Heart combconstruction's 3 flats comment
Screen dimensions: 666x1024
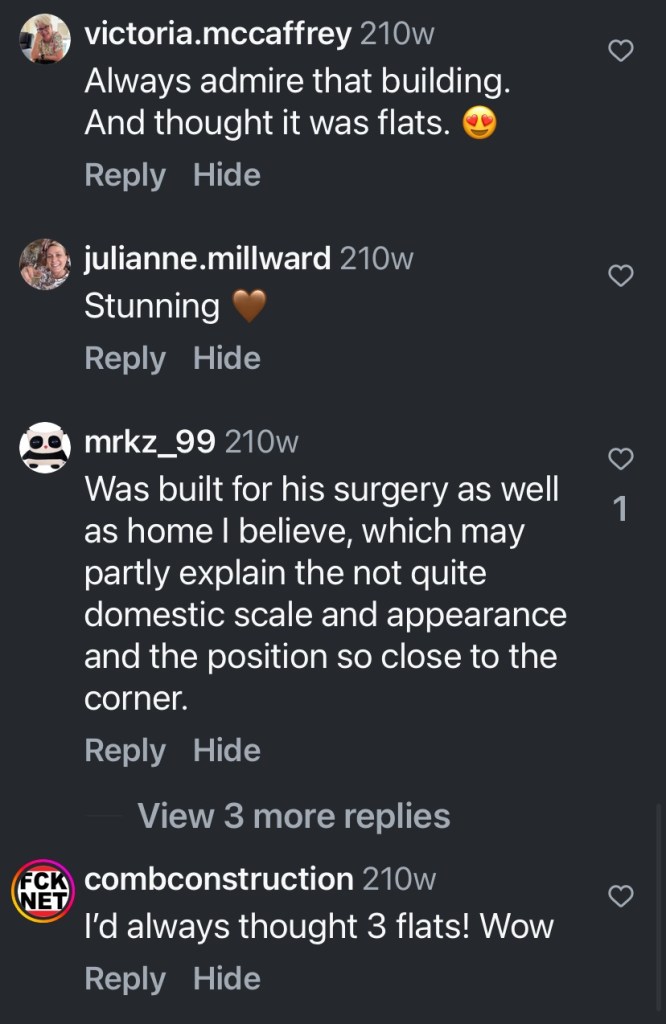621,896
